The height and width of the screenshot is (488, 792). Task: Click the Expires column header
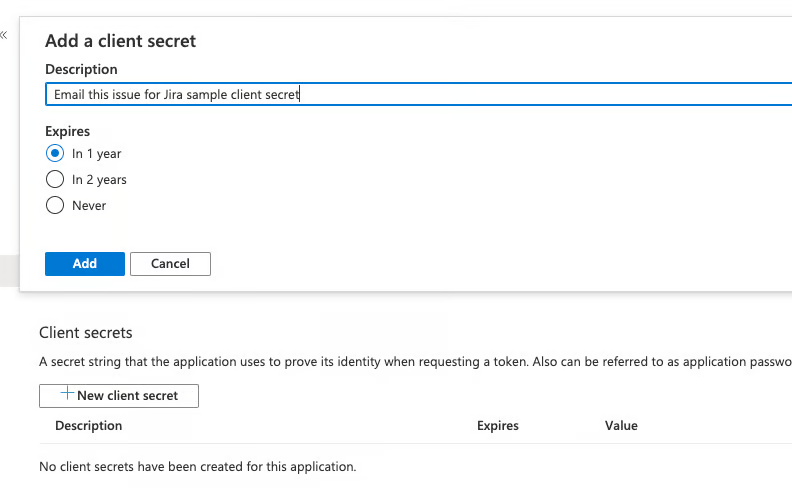498,426
